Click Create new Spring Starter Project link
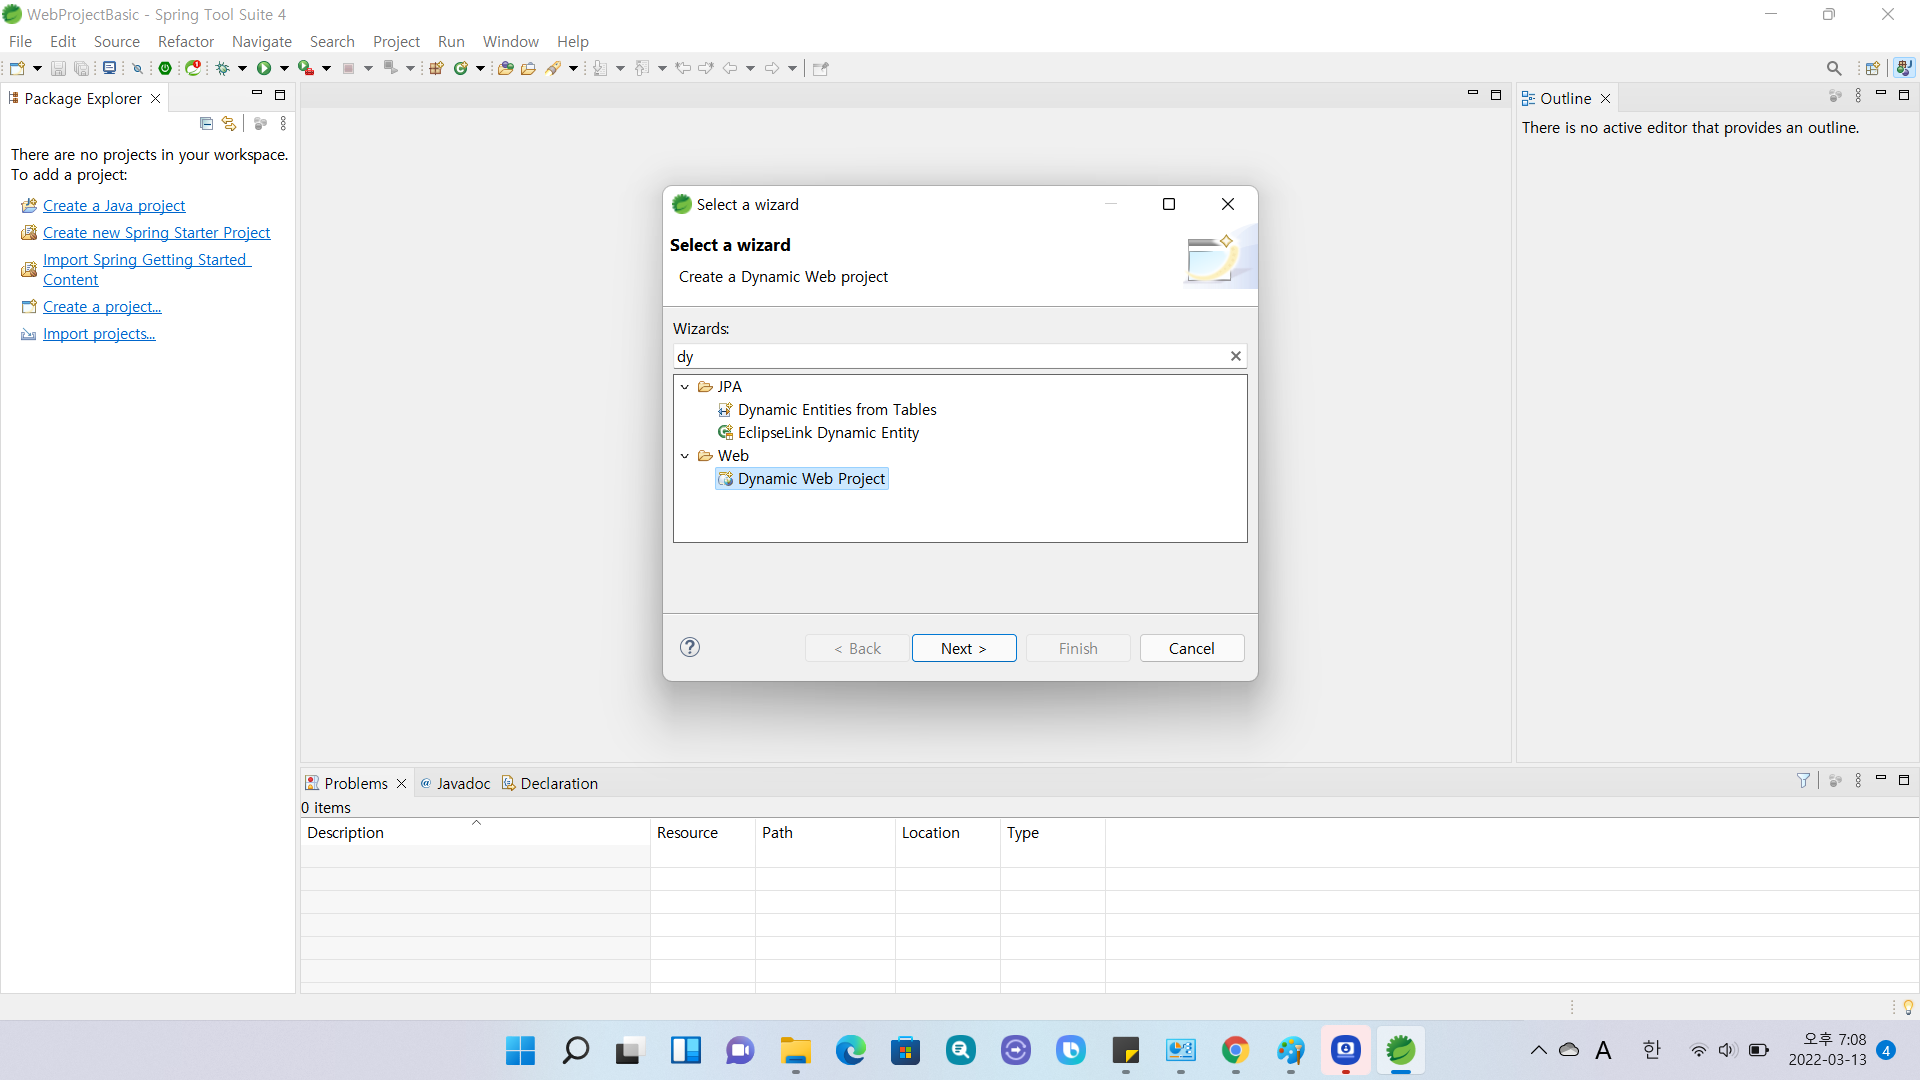The image size is (1920, 1080). coord(156,232)
